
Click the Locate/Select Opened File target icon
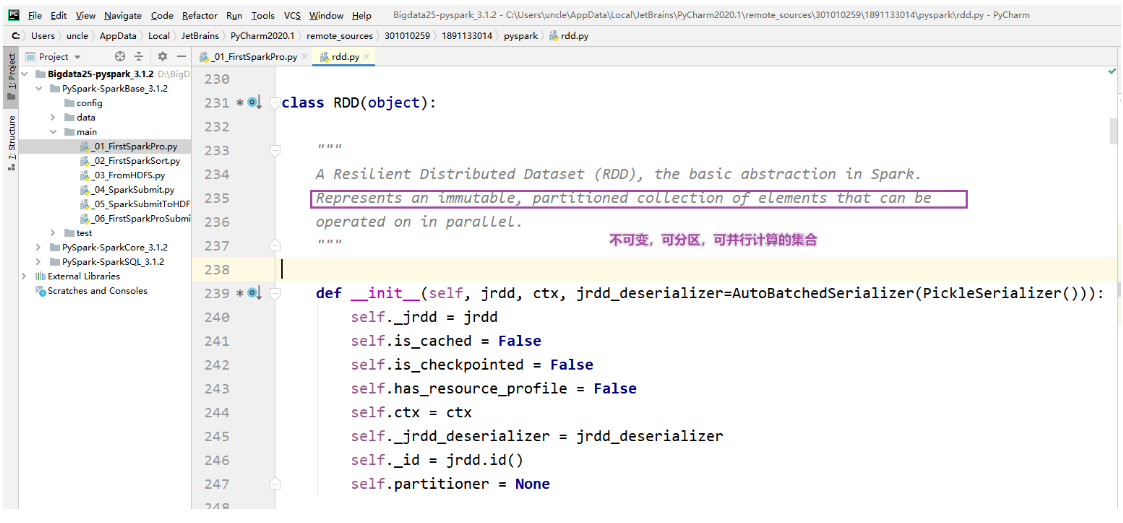(120, 57)
